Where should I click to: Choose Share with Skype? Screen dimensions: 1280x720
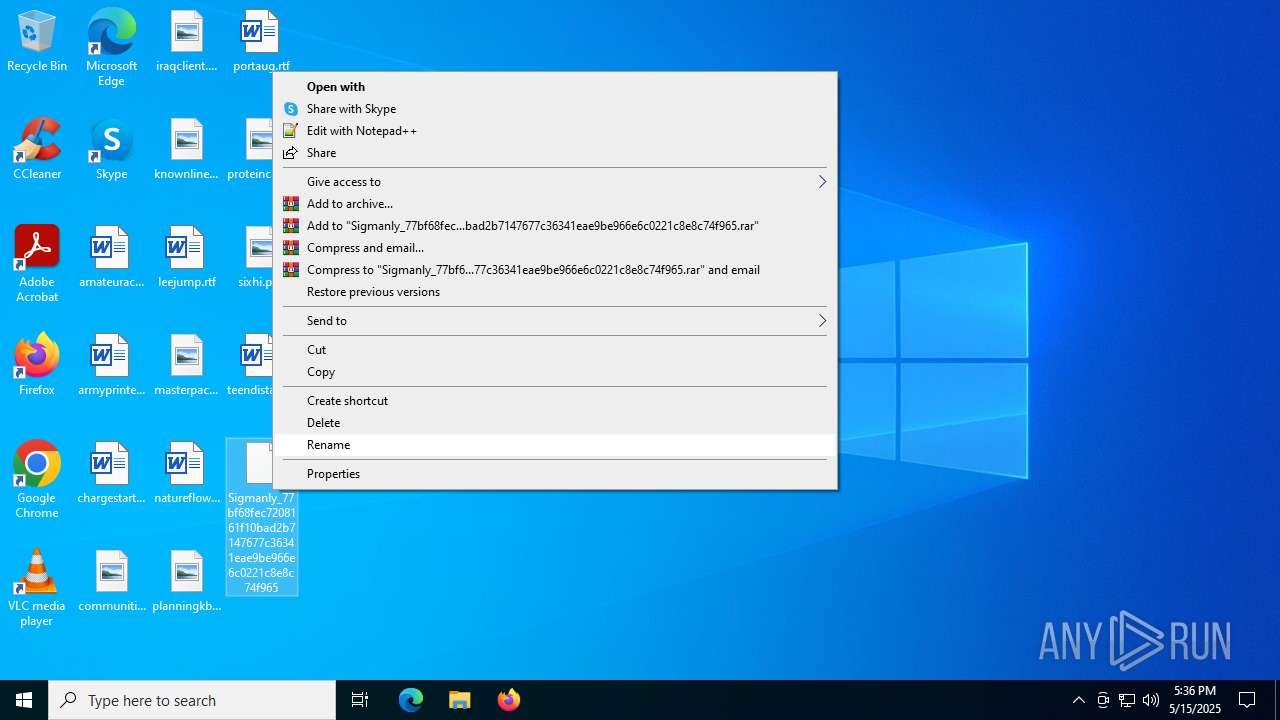tap(555, 109)
